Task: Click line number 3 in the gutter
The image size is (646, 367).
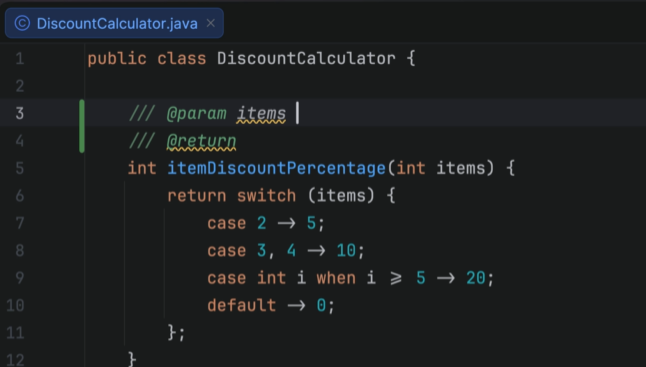Action: click(x=20, y=113)
